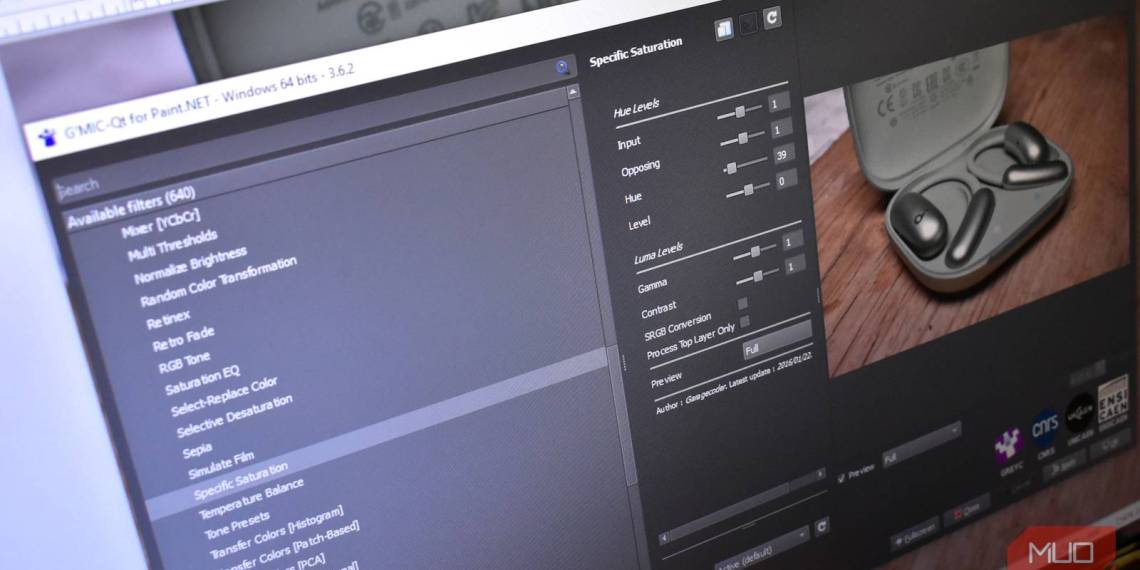Select the Selective Desaturation filter

235,417
